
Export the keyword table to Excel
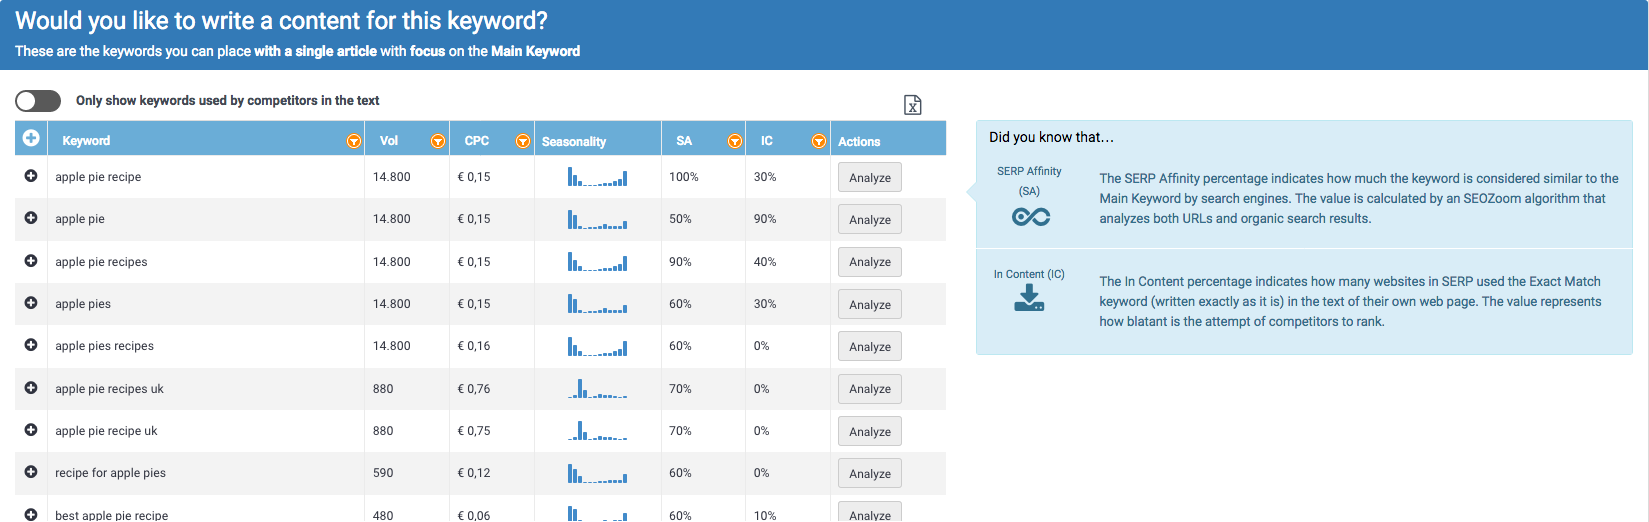(913, 105)
